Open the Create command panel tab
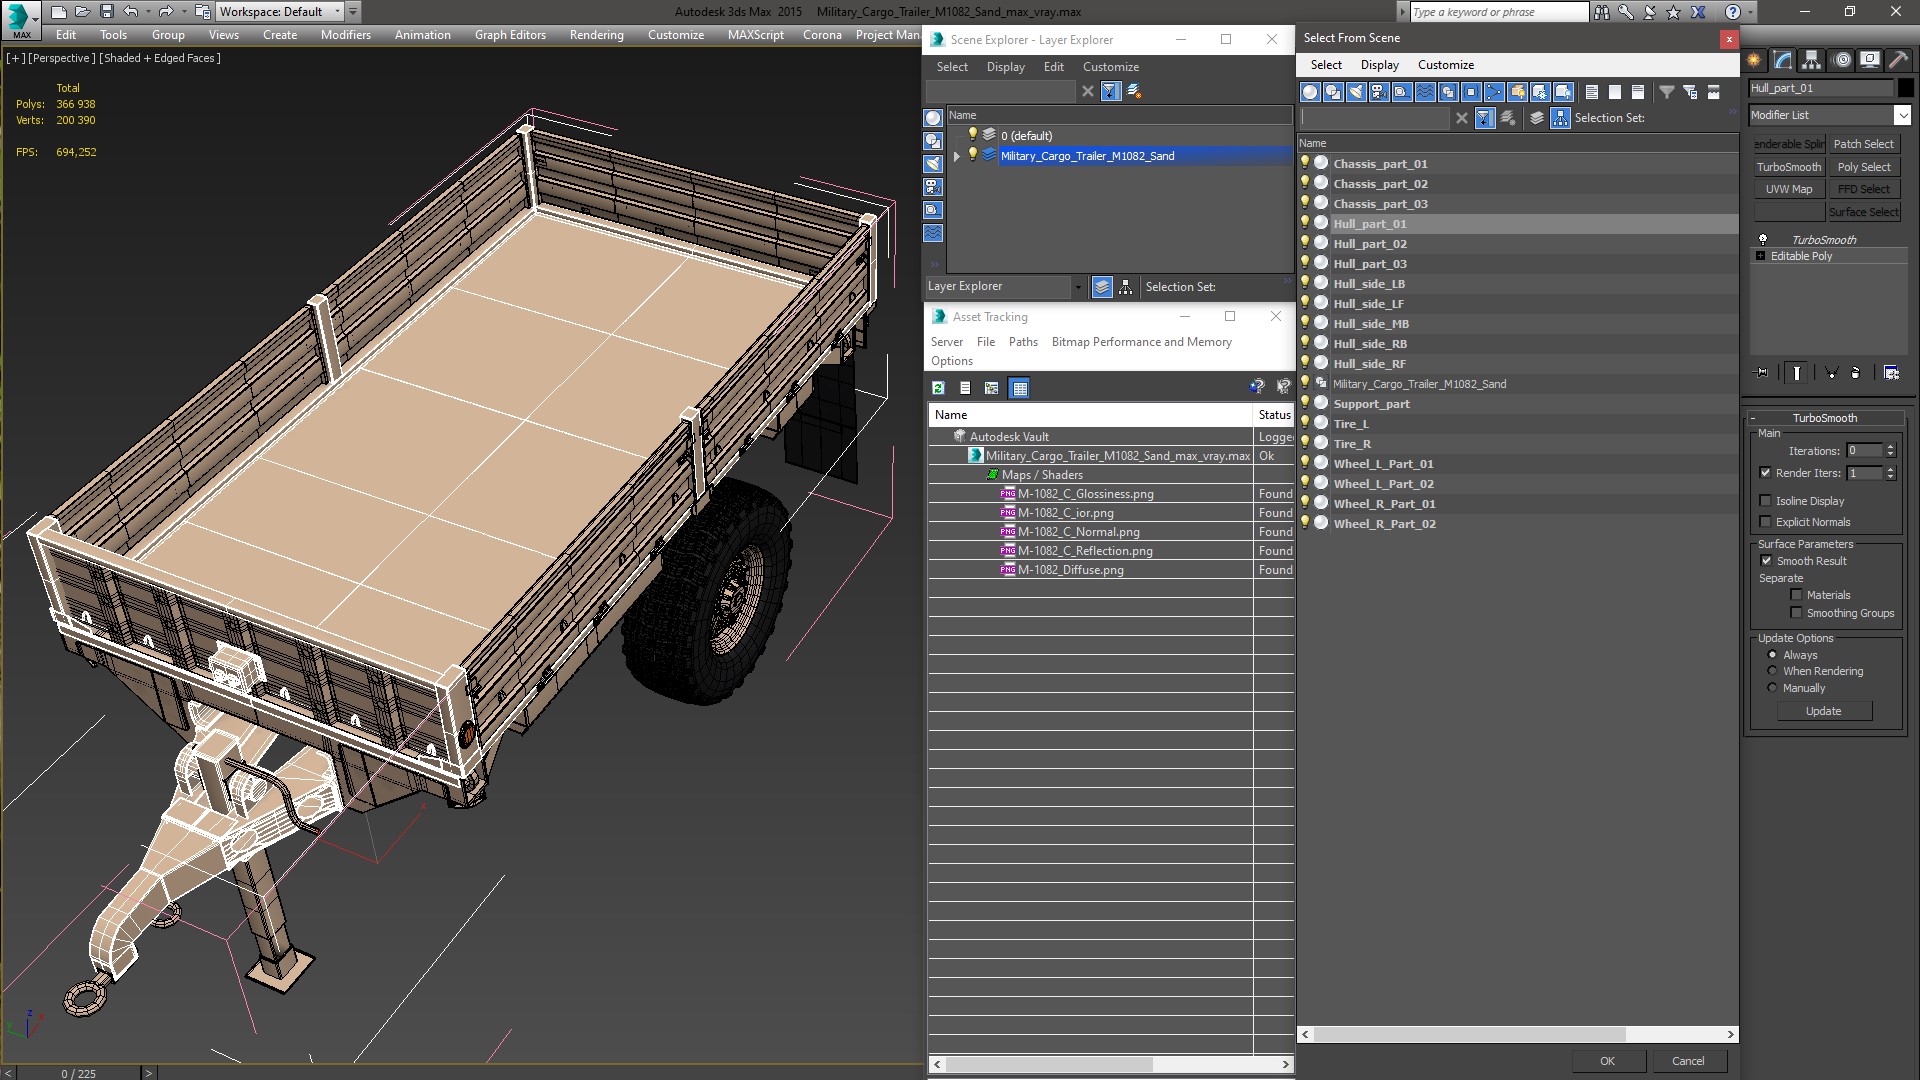This screenshot has height=1080, width=1920. [x=1754, y=60]
